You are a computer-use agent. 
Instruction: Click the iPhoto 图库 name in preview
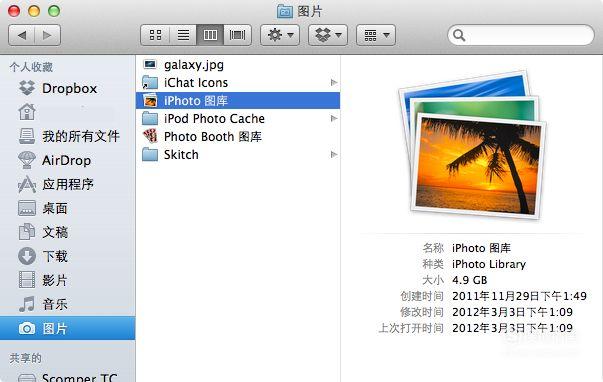[481, 248]
